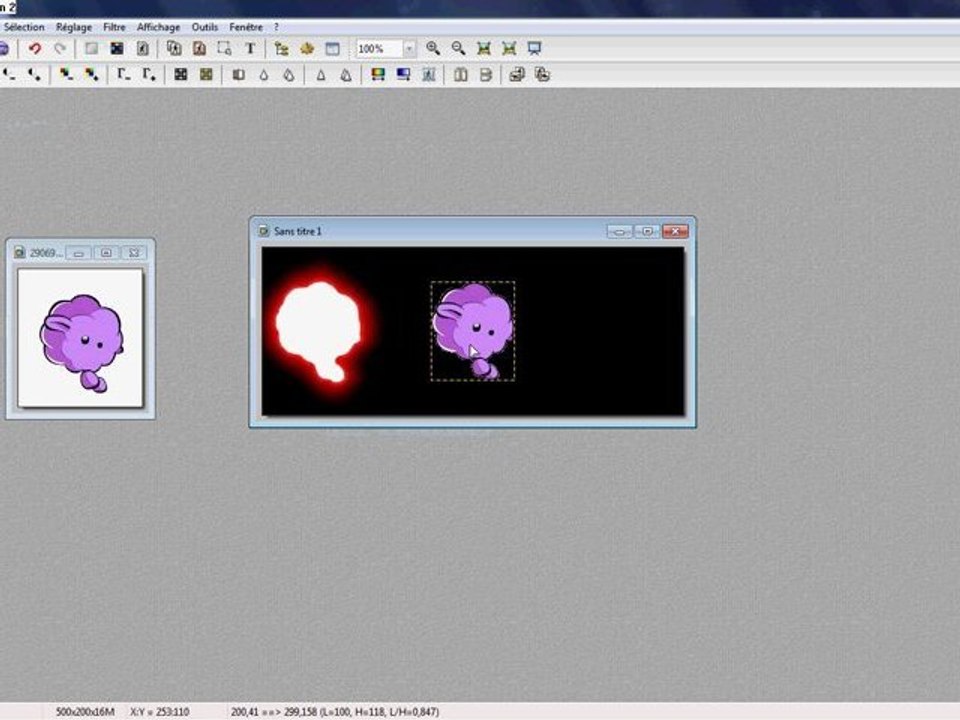Click the Contrast plus icon

click(x=34, y=75)
